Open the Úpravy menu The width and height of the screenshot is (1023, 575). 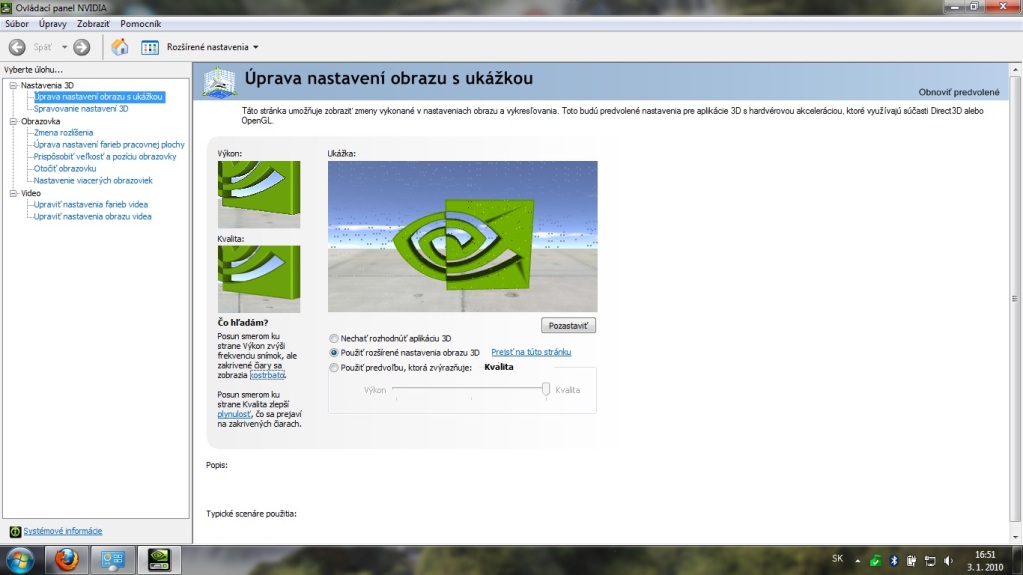tap(52, 23)
